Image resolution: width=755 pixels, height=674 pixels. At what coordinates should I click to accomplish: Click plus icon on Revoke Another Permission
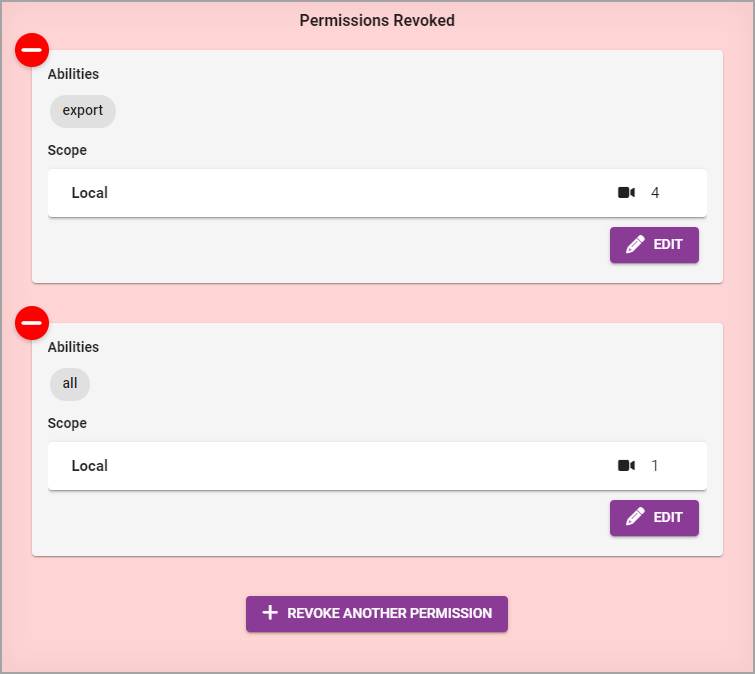[269, 613]
